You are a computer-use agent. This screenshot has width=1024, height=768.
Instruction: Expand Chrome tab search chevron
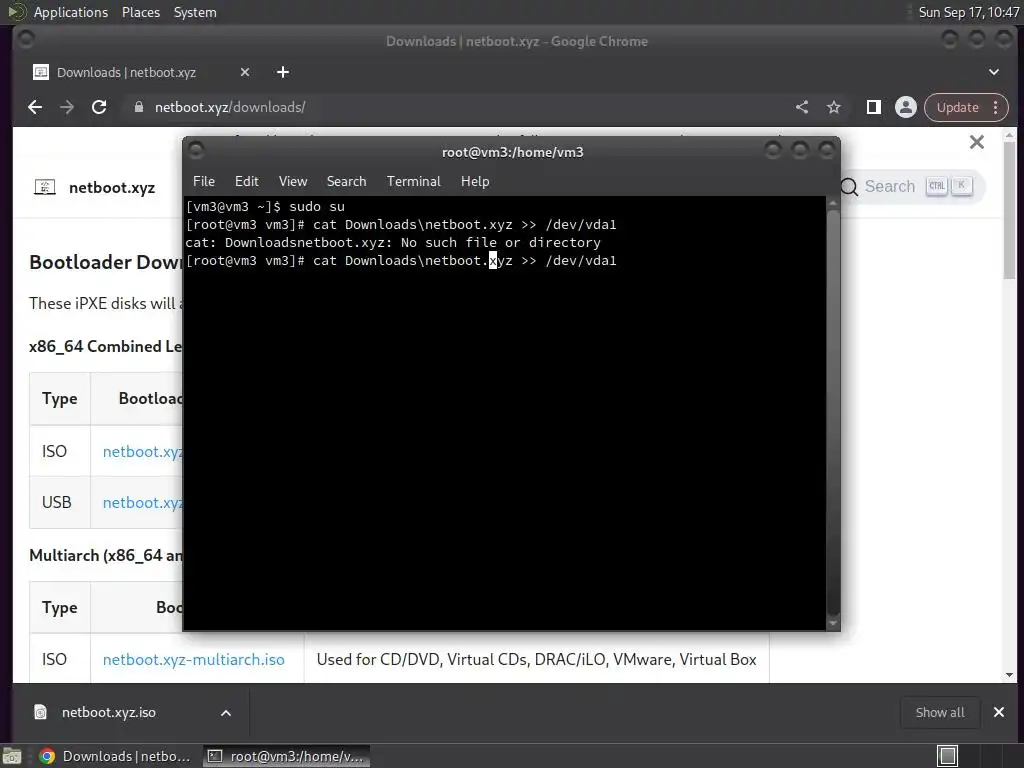(x=994, y=72)
